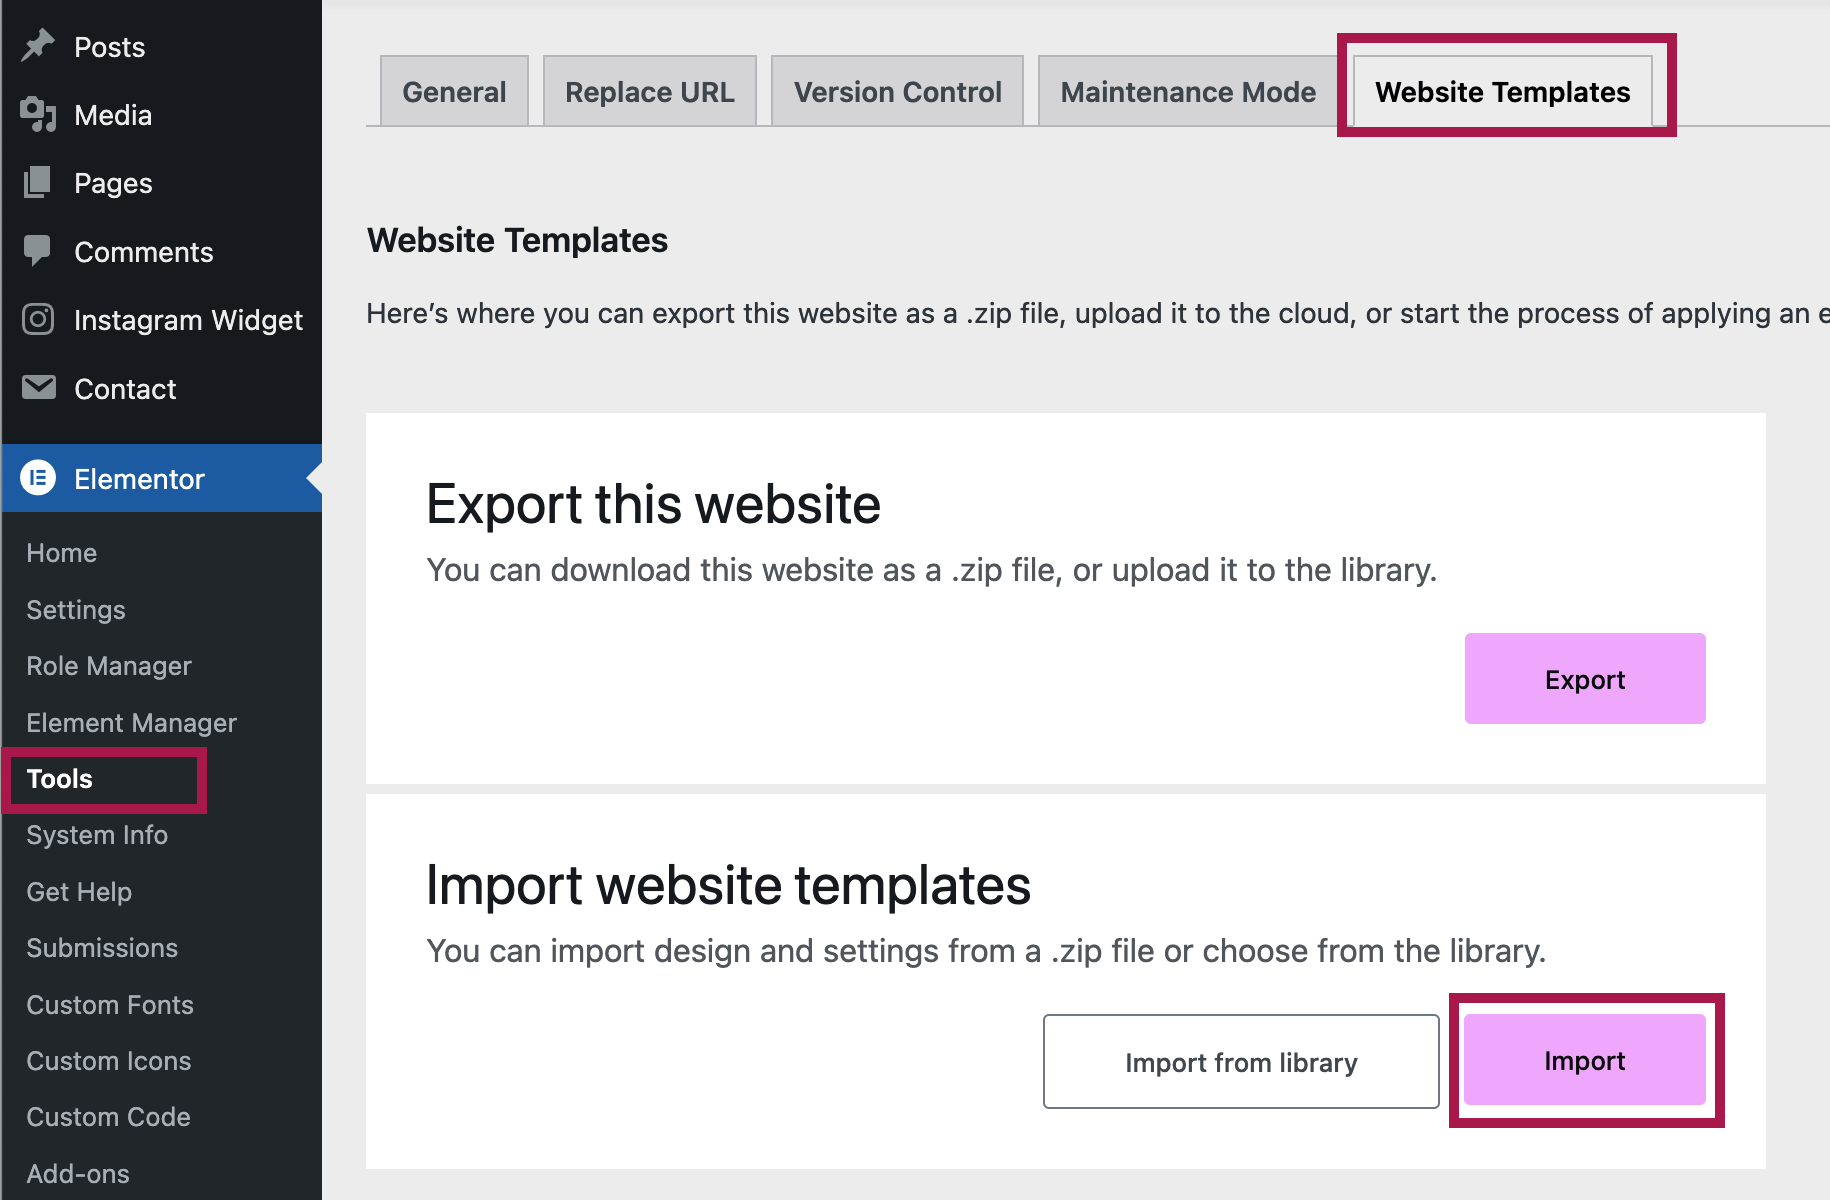
Task: Open the Version Control tab
Action: pyautogui.click(x=897, y=92)
